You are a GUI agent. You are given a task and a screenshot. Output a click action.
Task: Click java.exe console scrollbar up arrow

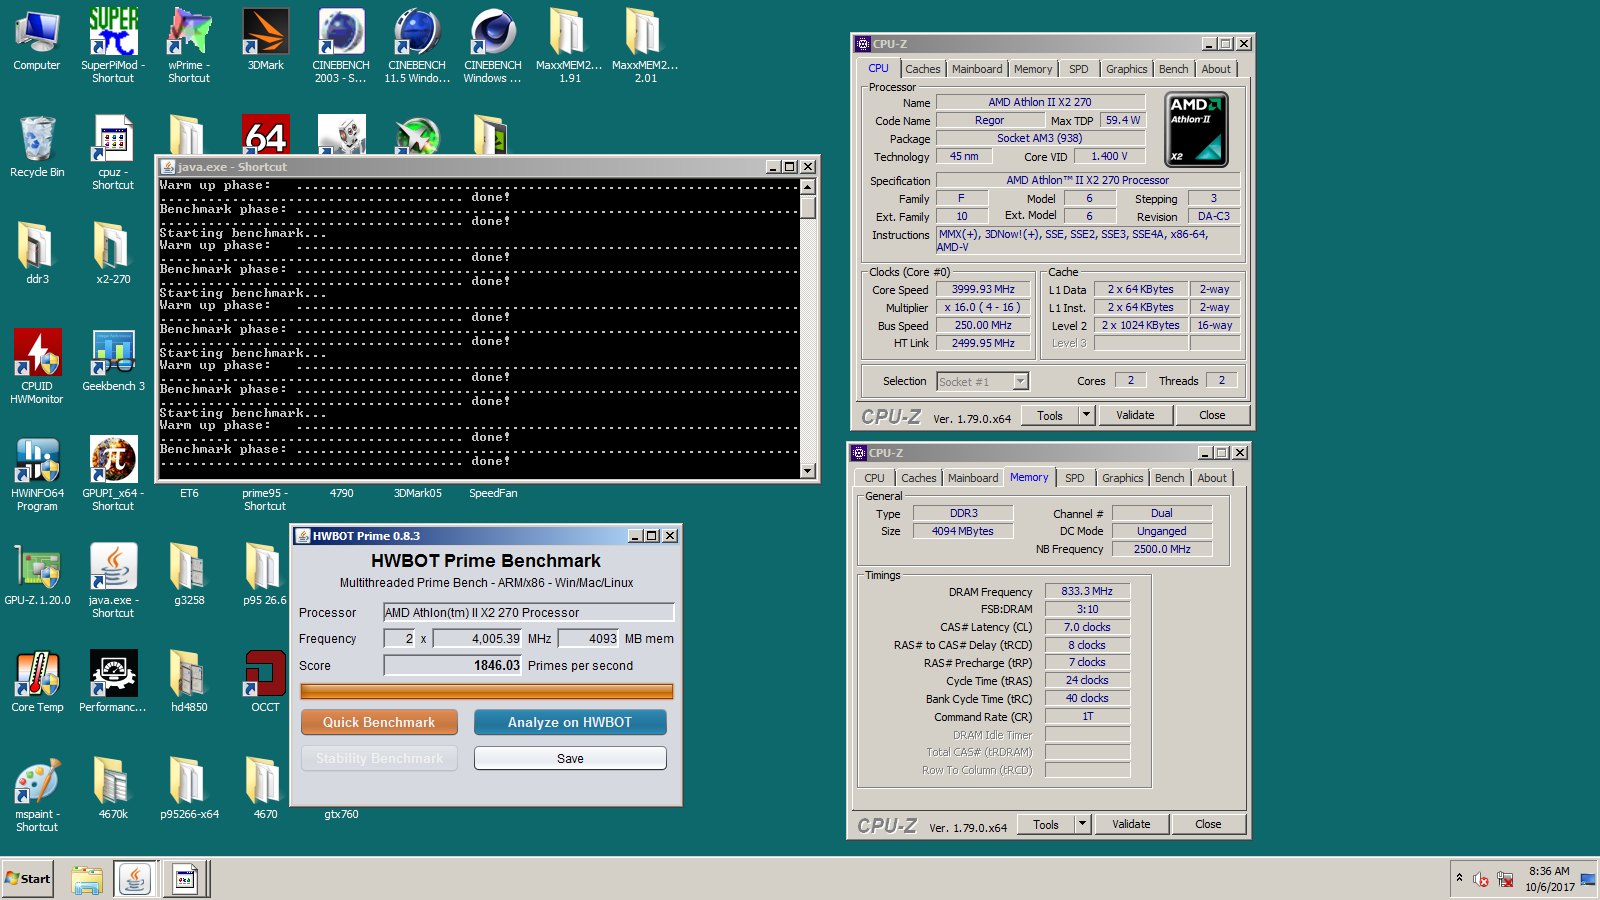(x=808, y=187)
